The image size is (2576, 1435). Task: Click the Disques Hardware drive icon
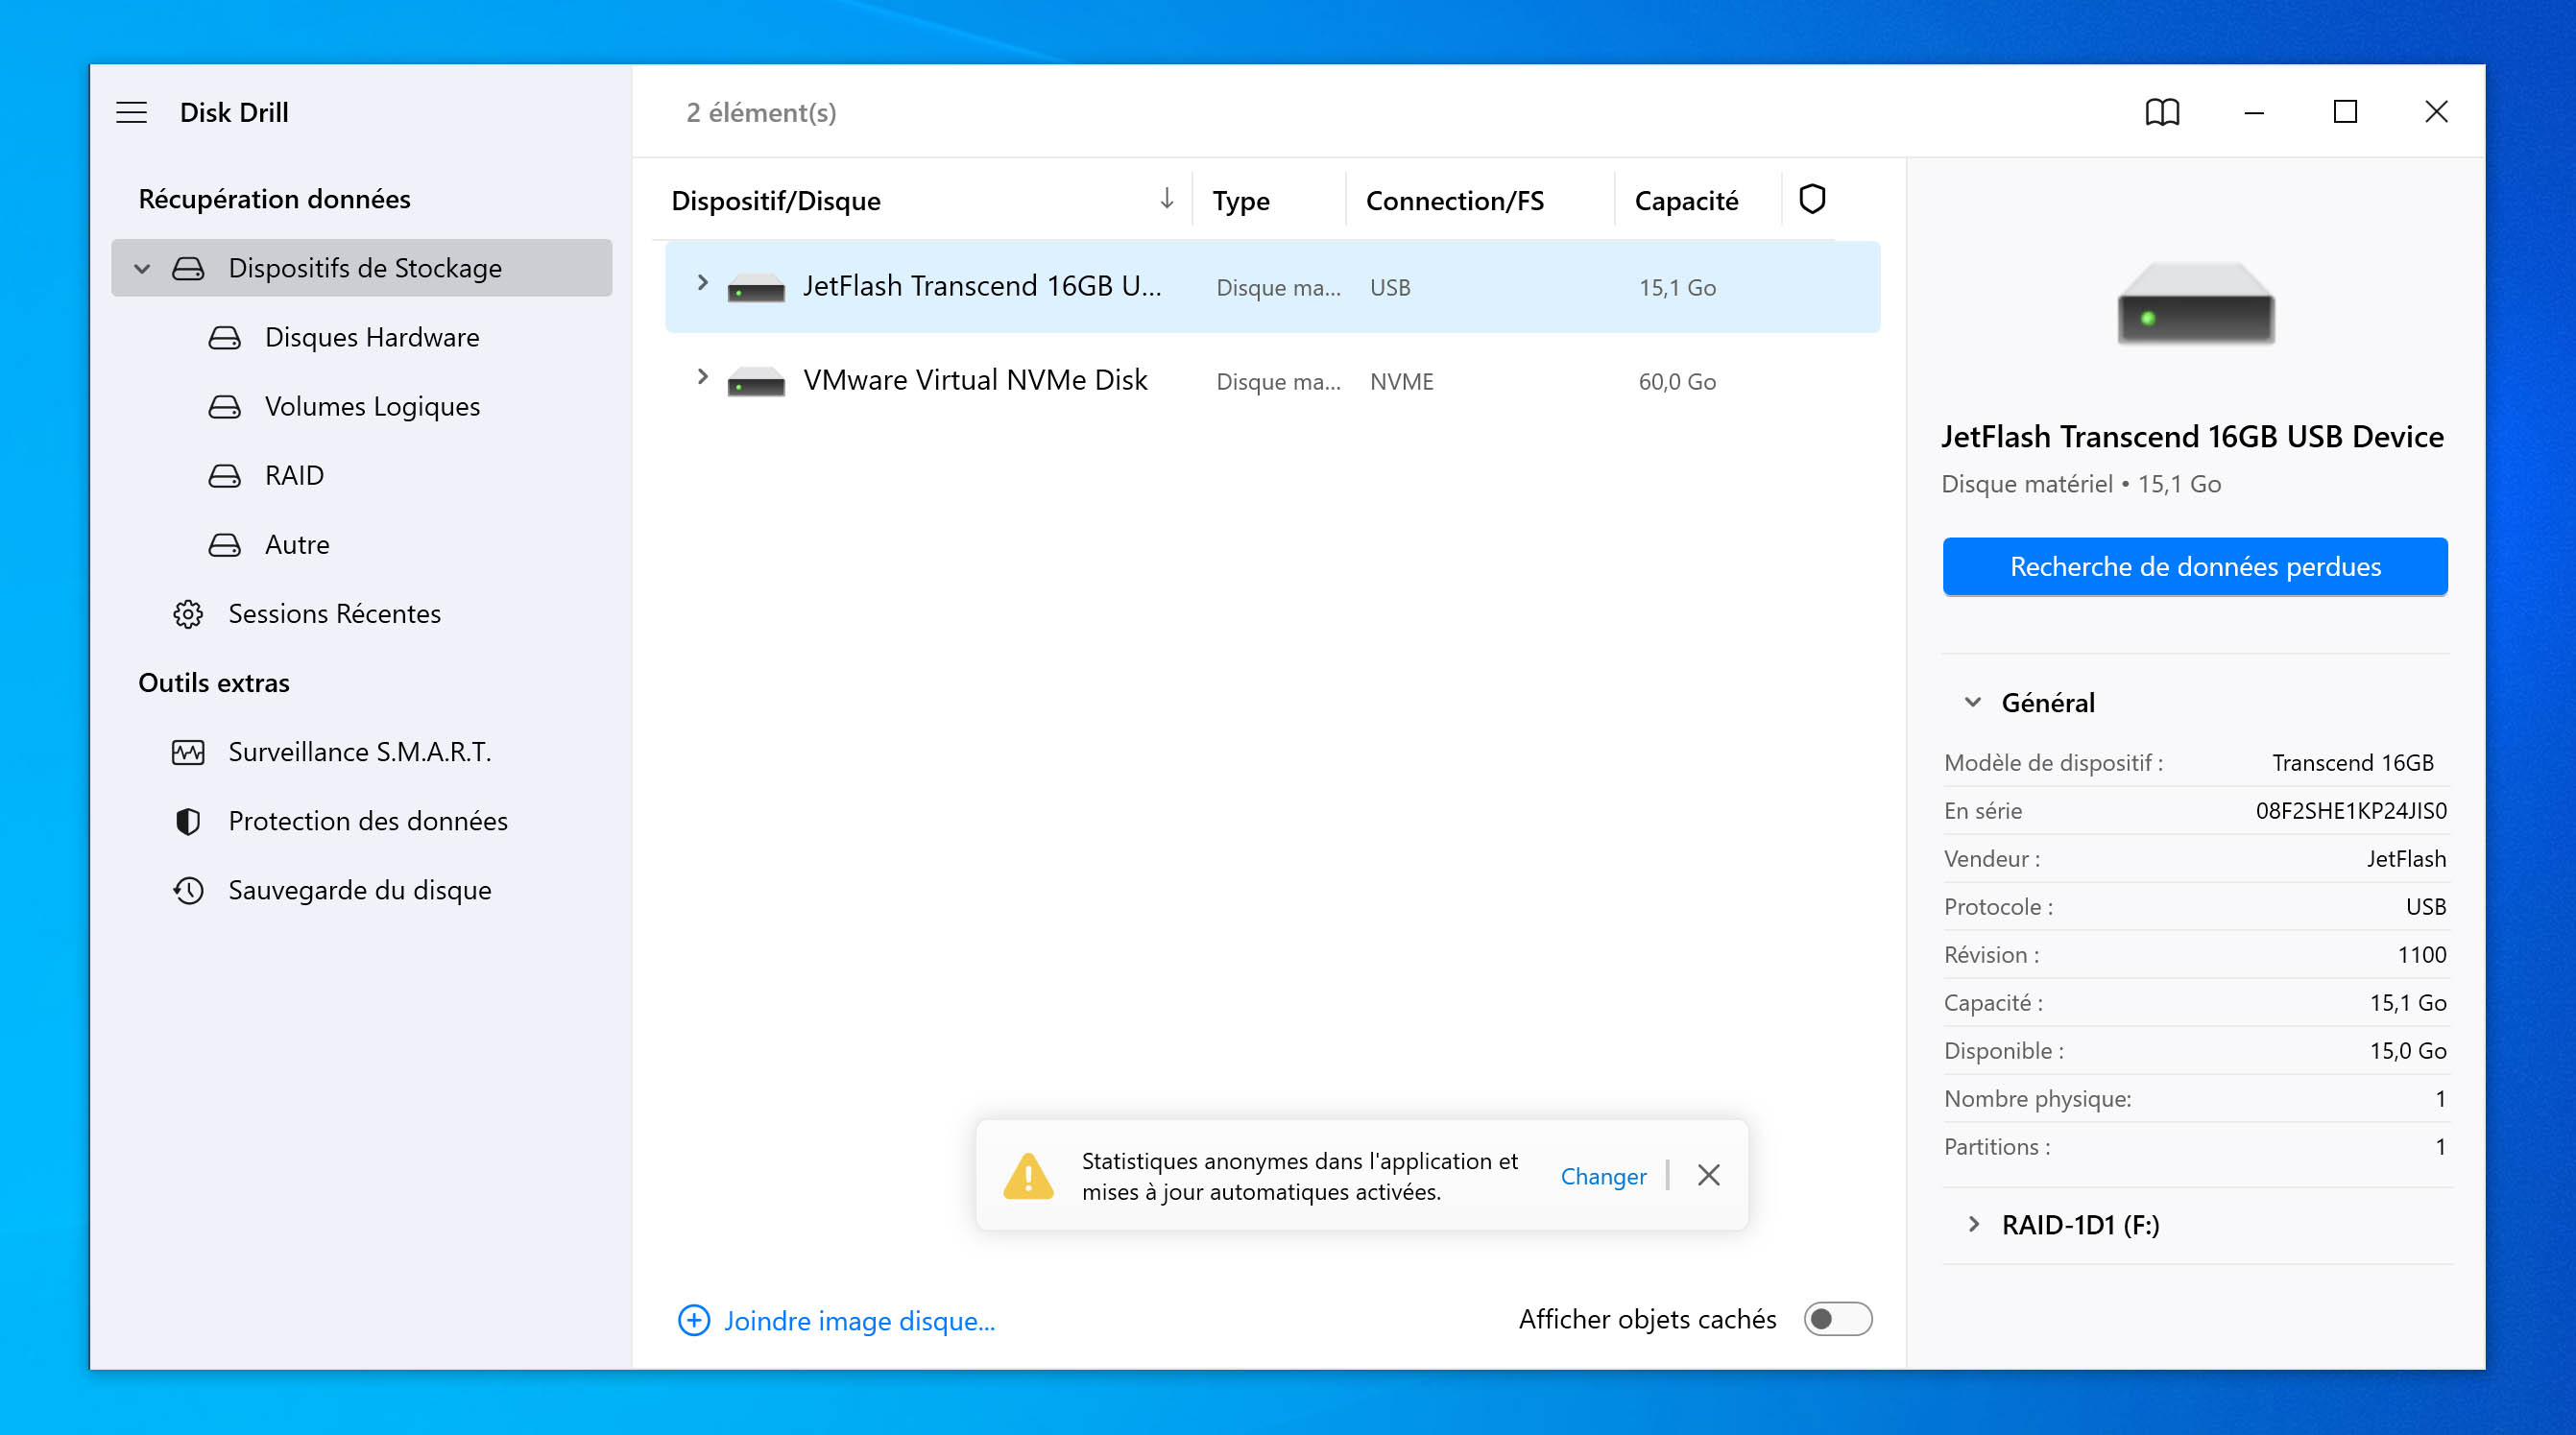pyautogui.click(x=224, y=337)
